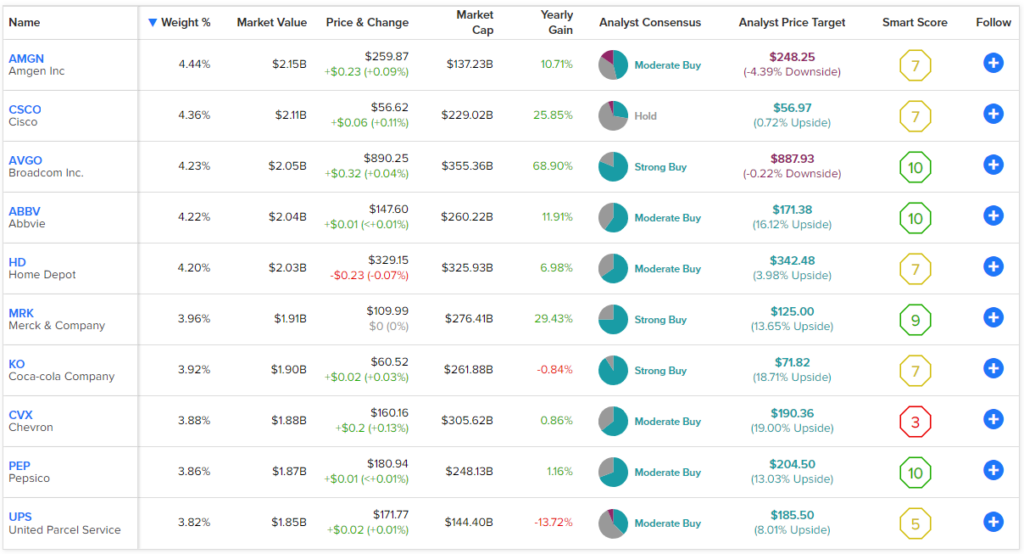Select the $887.93 price target for Broadcom
The image size is (1024, 554).
point(792,159)
